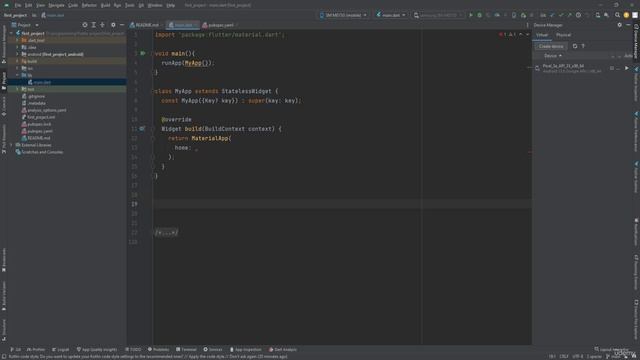Place cursor on empty line 19 in editor
The width and height of the screenshot is (640, 360).
[x=342, y=204]
